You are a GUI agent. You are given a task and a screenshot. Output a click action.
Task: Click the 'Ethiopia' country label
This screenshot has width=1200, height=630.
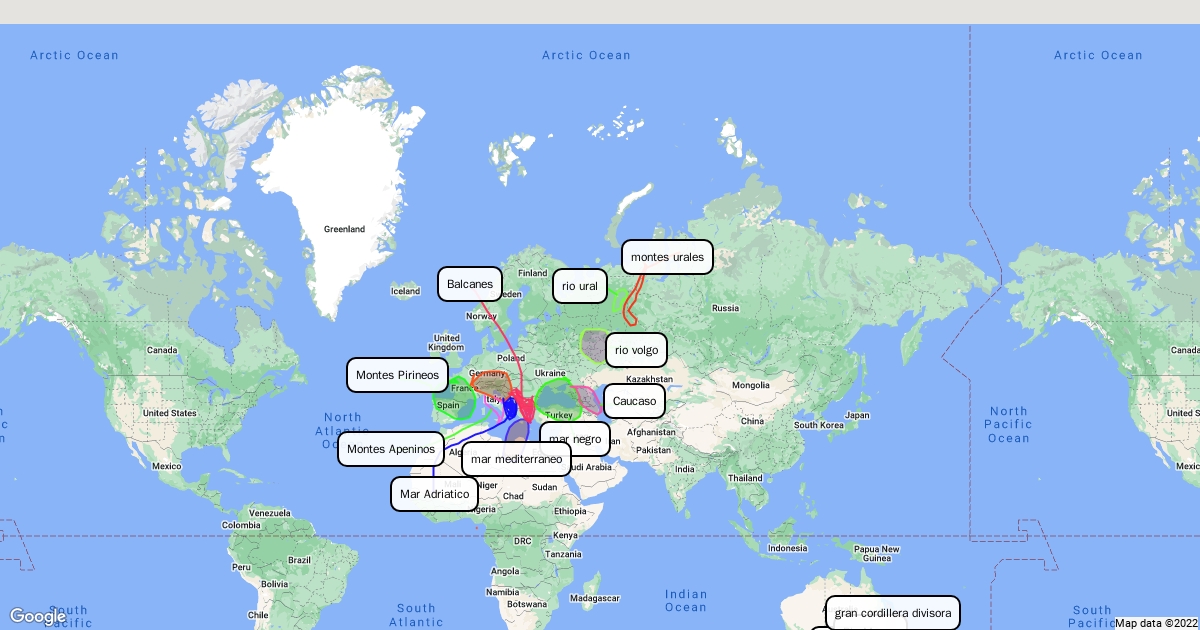click(571, 511)
